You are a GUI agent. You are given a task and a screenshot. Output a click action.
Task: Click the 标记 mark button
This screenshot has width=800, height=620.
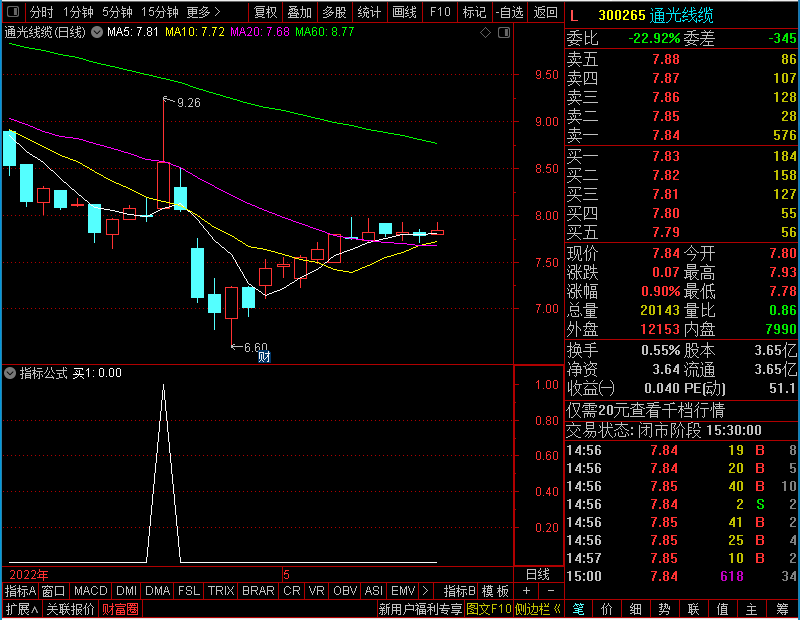tap(474, 12)
